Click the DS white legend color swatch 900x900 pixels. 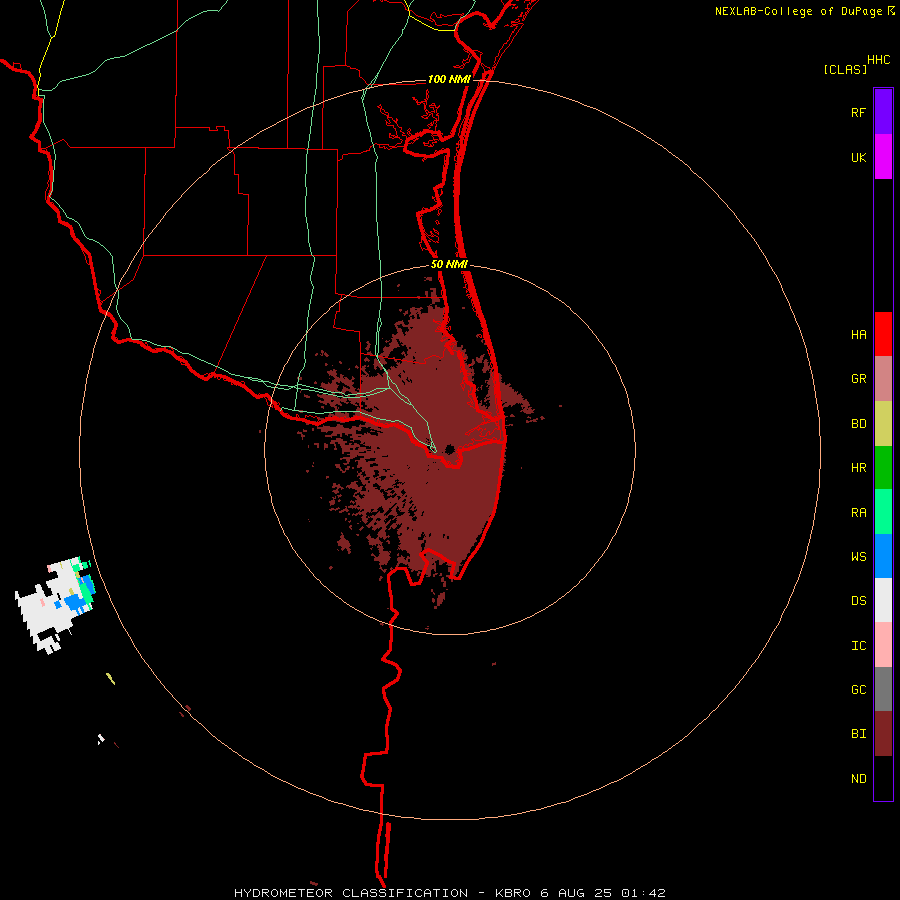coord(883,600)
